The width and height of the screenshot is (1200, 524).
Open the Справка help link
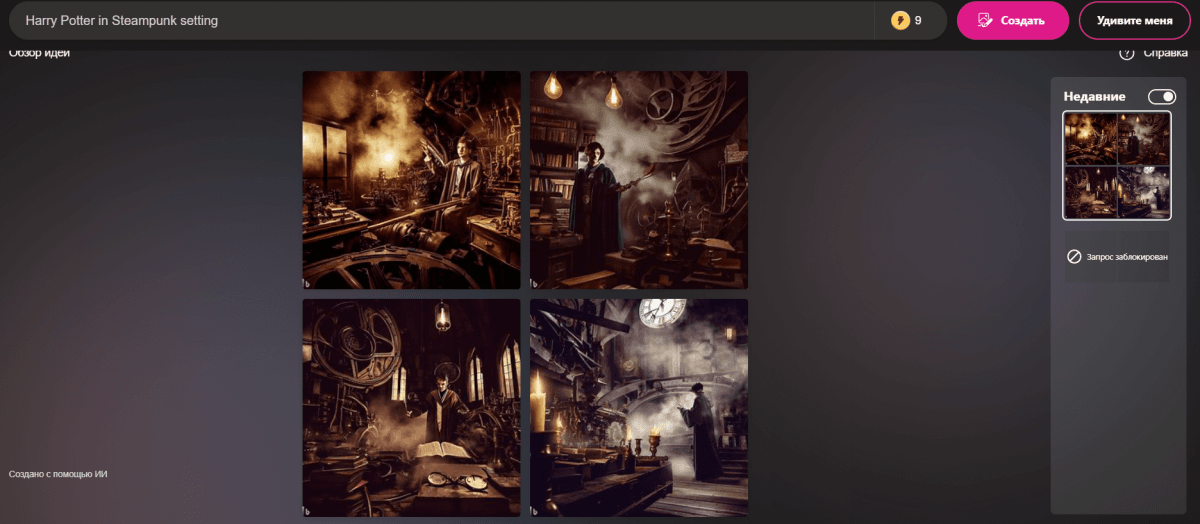[1165, 53]
